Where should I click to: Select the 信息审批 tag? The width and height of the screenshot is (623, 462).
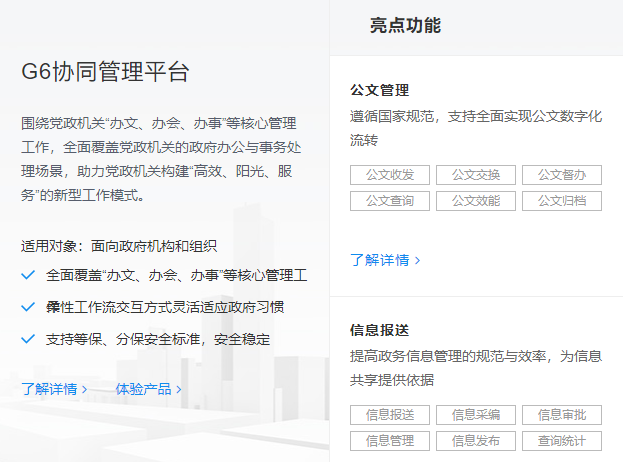[561, 415]
